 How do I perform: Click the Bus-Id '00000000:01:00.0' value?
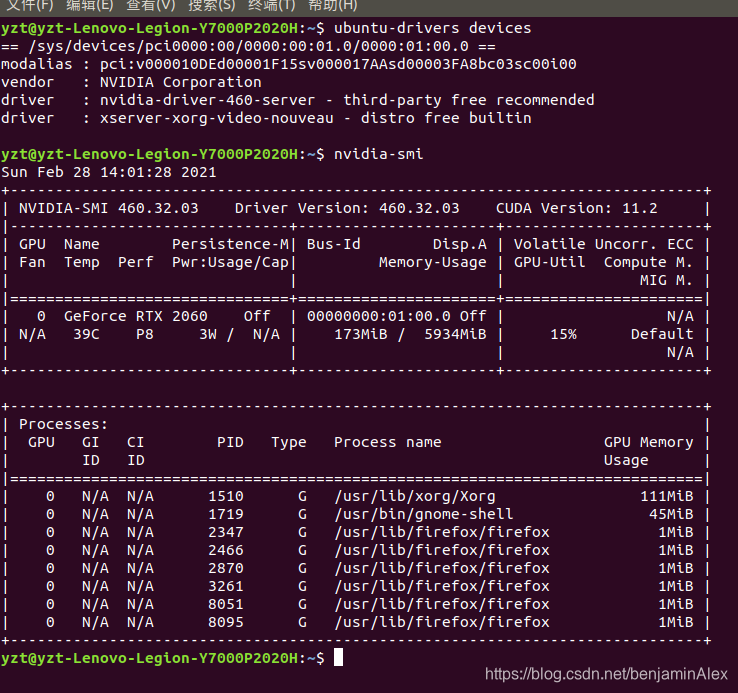coord(379,316)
